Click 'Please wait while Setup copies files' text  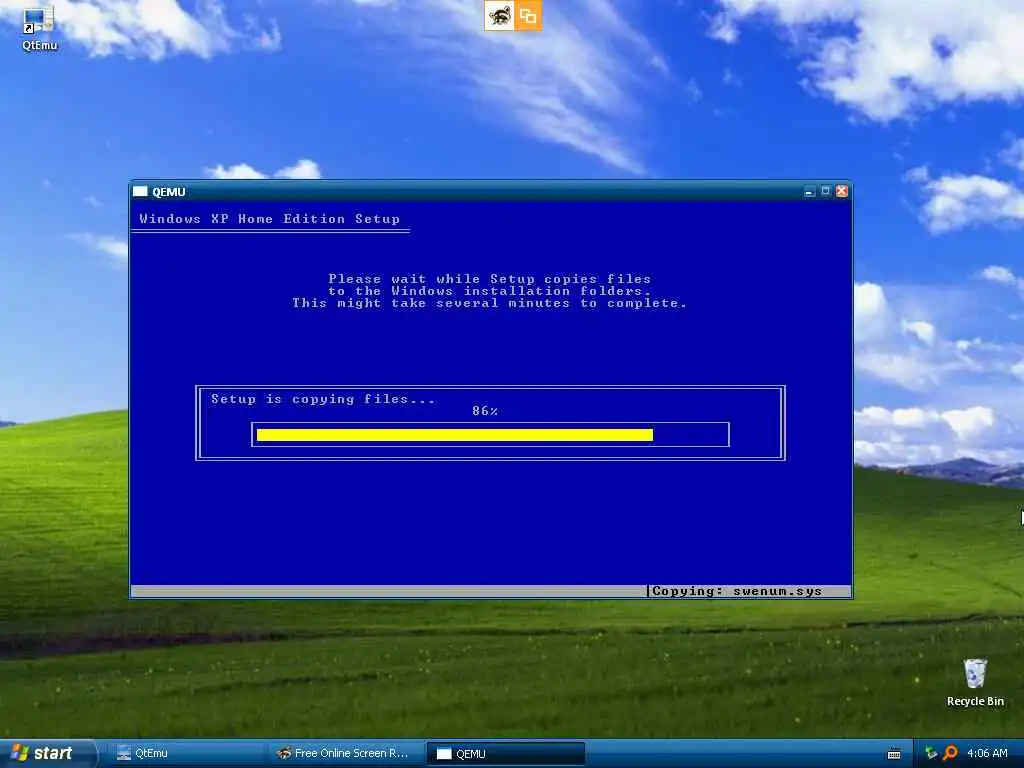pos(489,279)
